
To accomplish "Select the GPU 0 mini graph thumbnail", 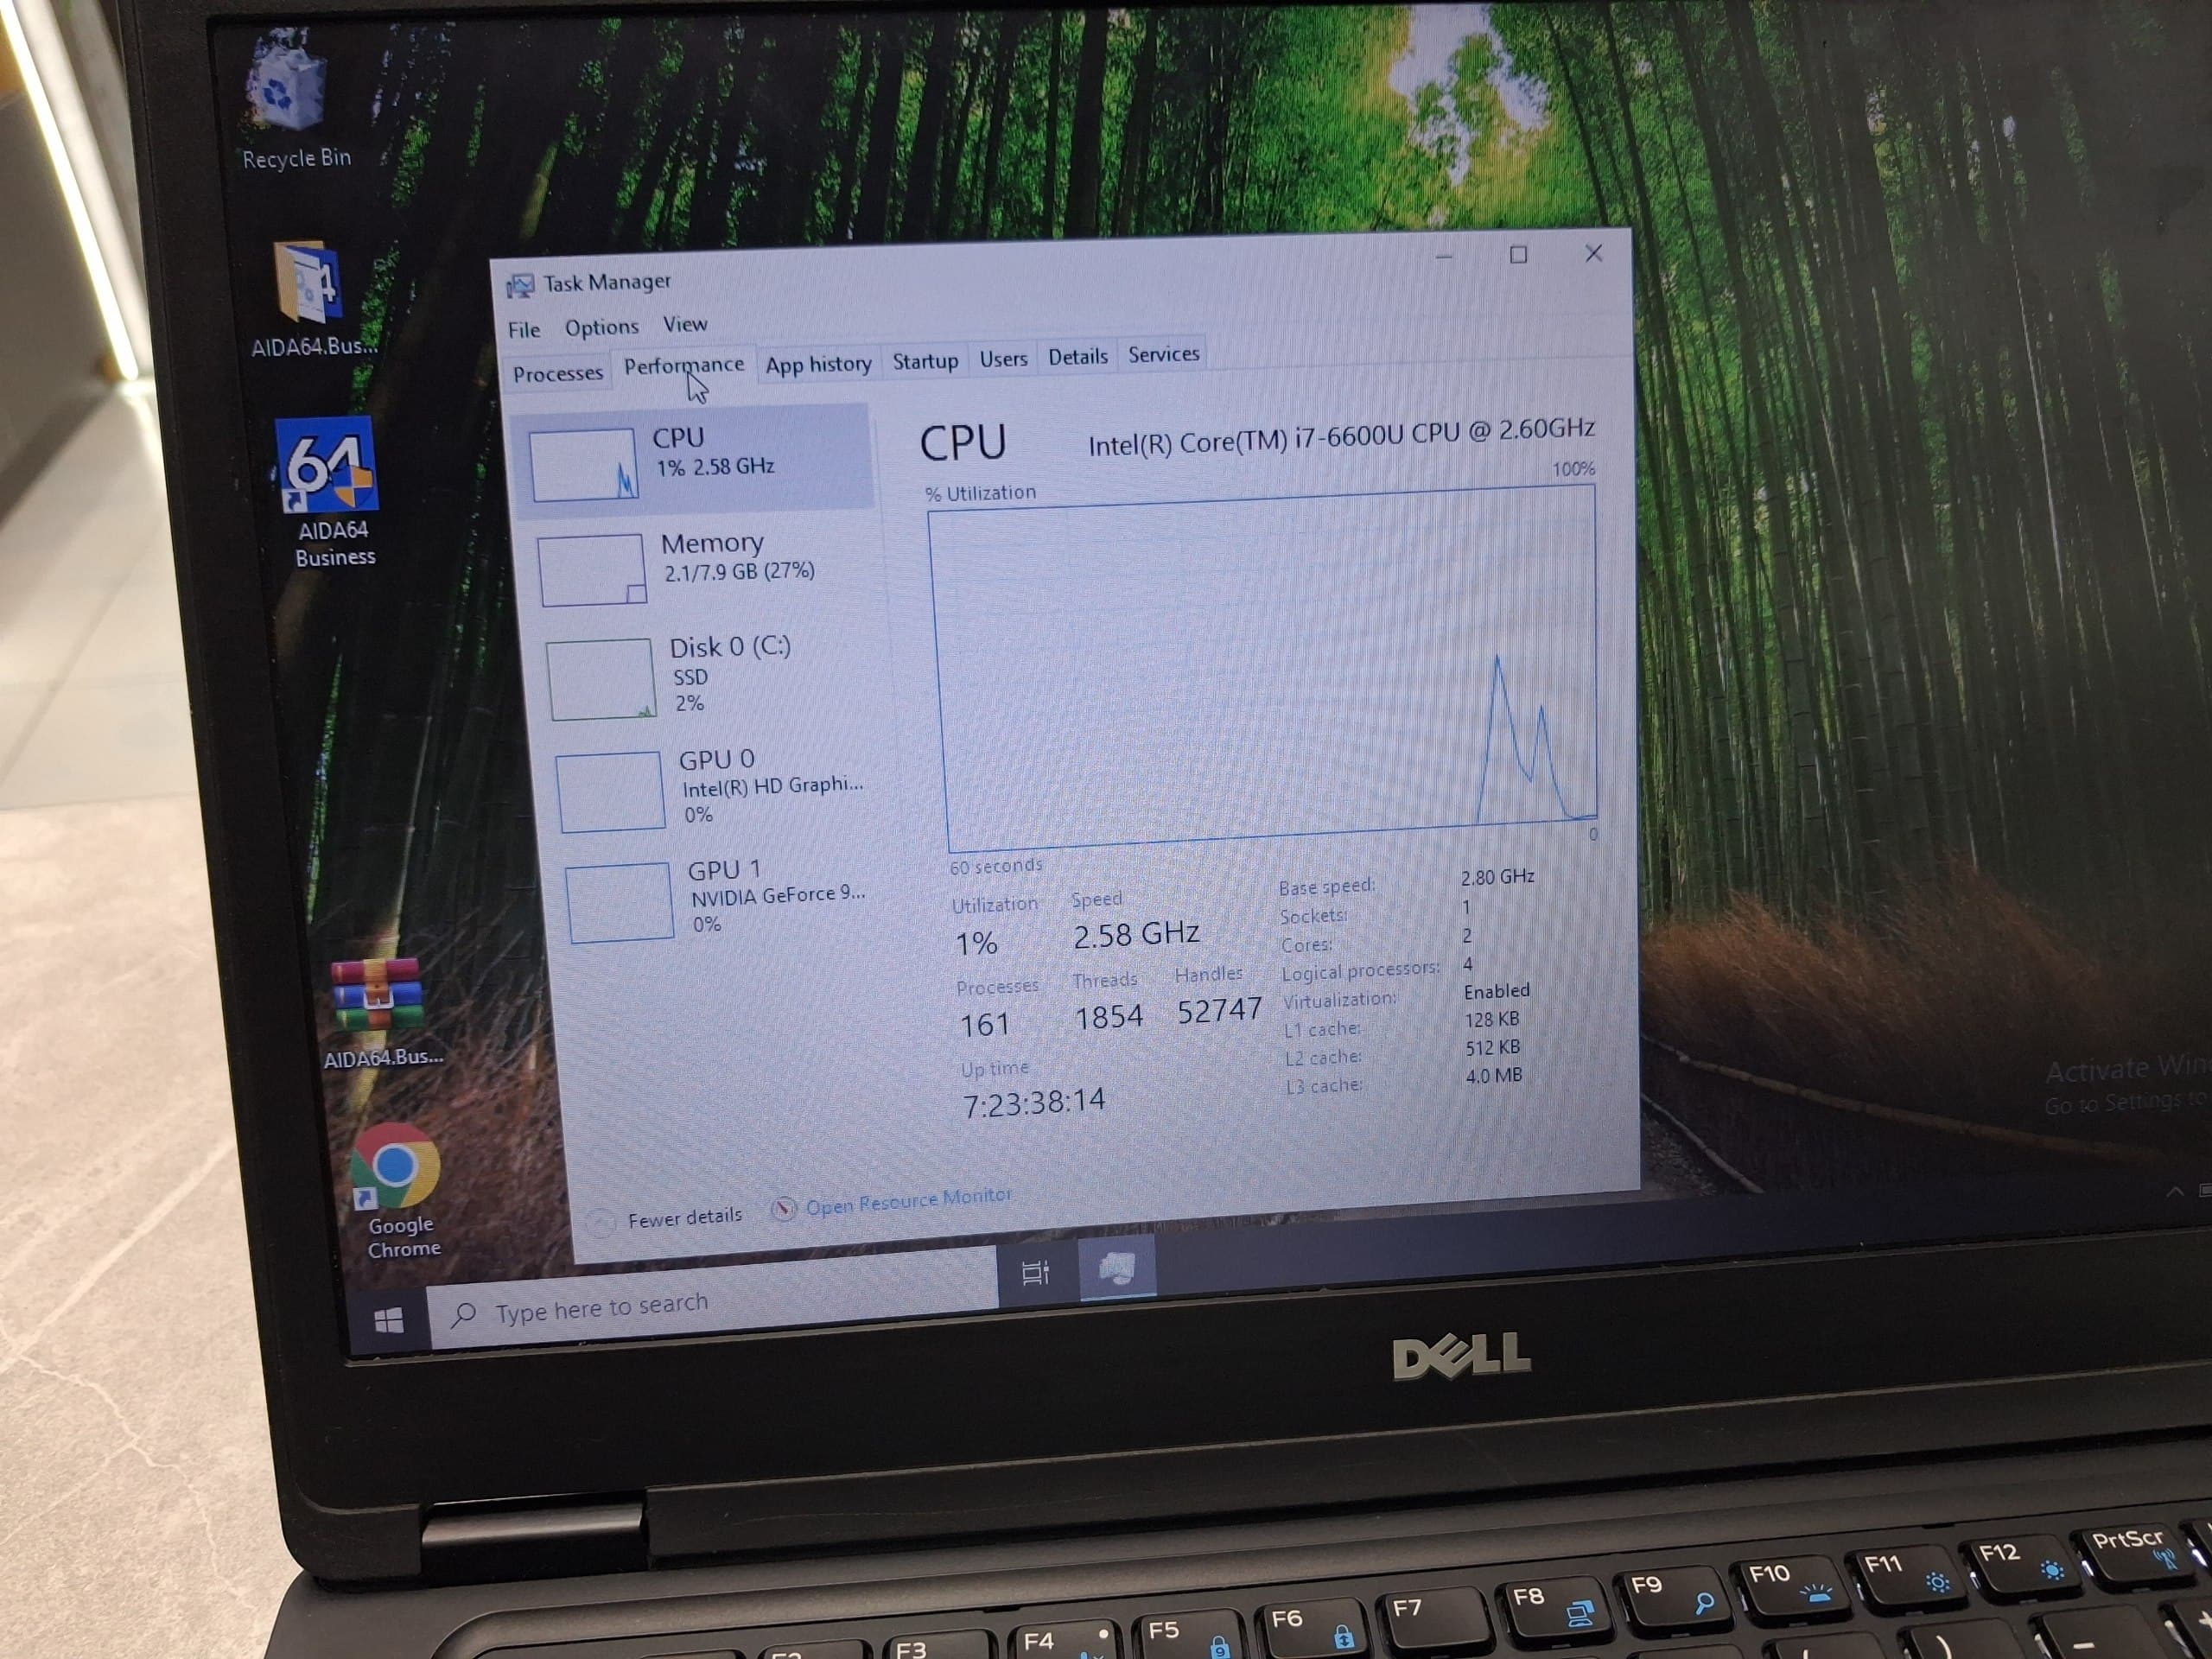I will pos(609,791).
